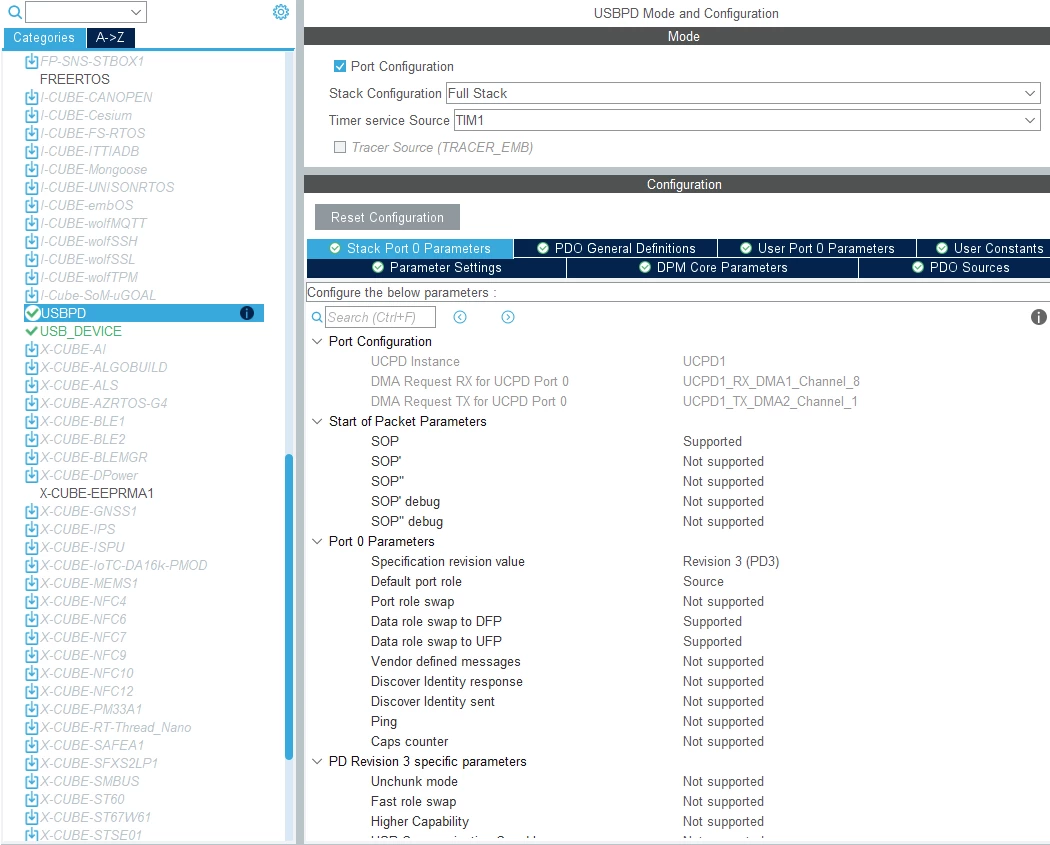Select USB_DEVICE in the category list
The image size is (1050, 845).
(x=80, y=331)
